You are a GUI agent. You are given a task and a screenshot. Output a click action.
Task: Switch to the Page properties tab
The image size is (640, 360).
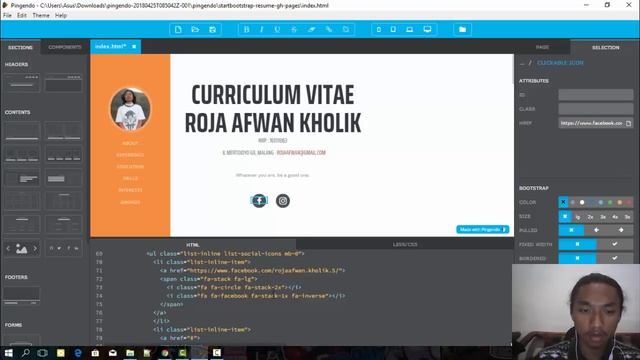coord(542,47)
